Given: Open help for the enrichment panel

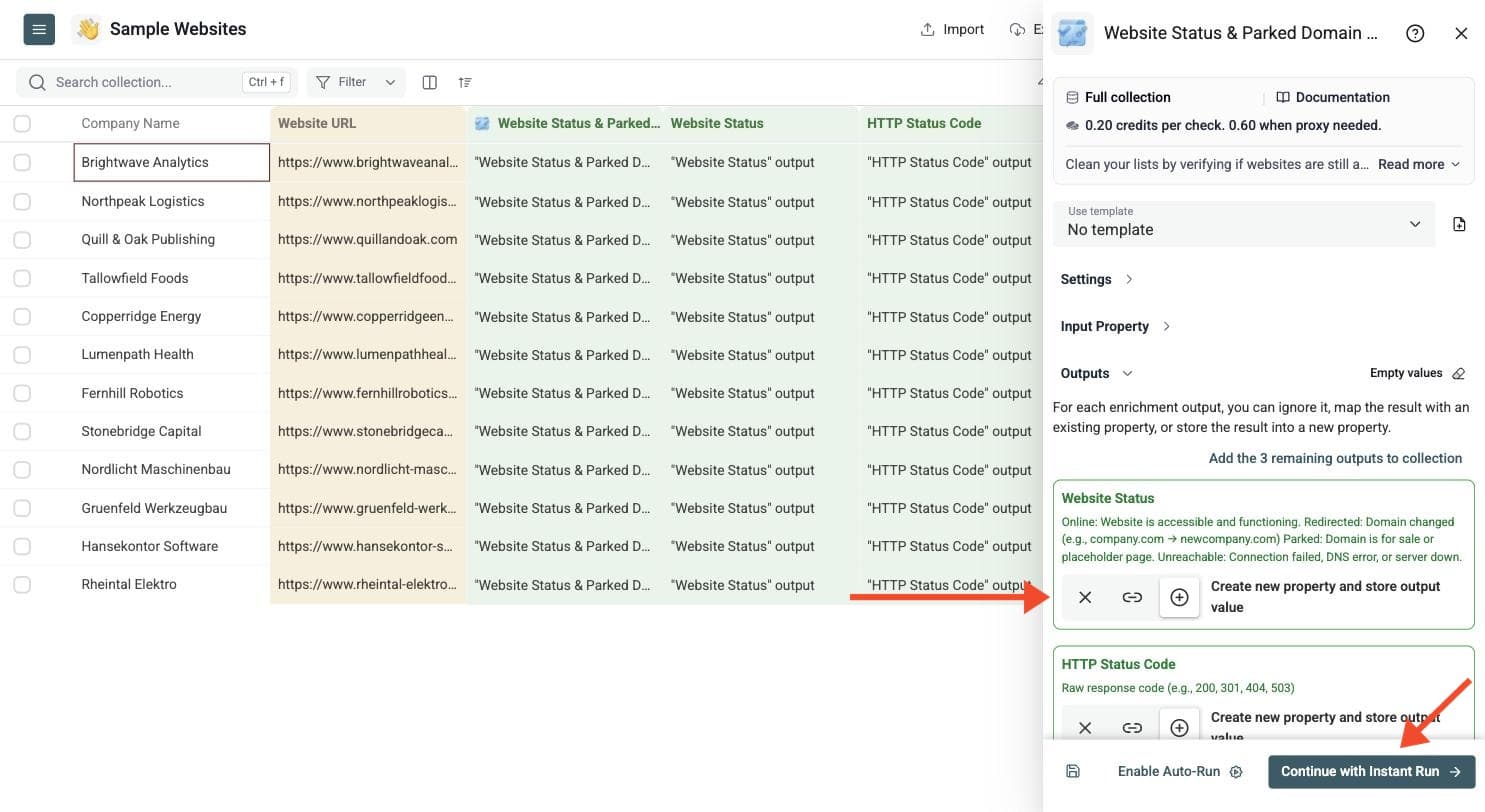Looking at the screenshot, I should [x=1415, y=33].
